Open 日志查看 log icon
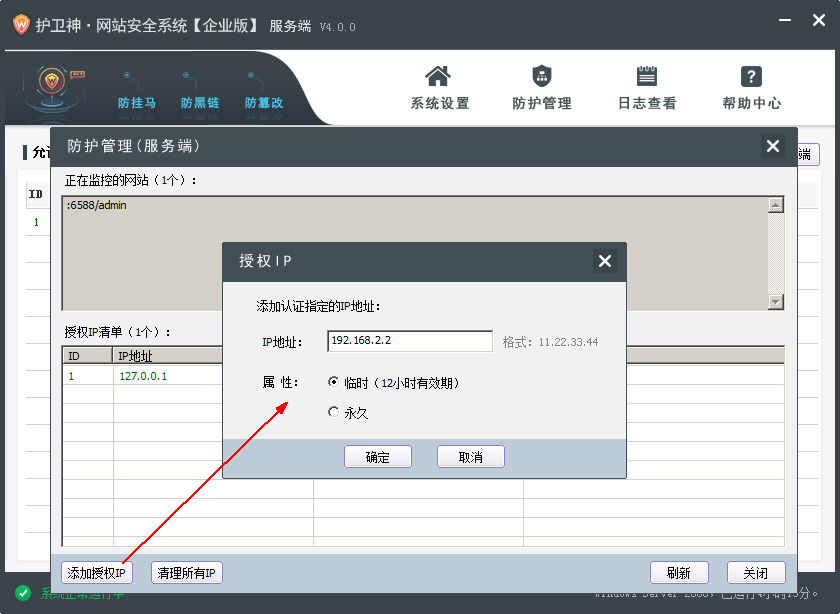Screen dimensions: 840x614 pos(646,78)
